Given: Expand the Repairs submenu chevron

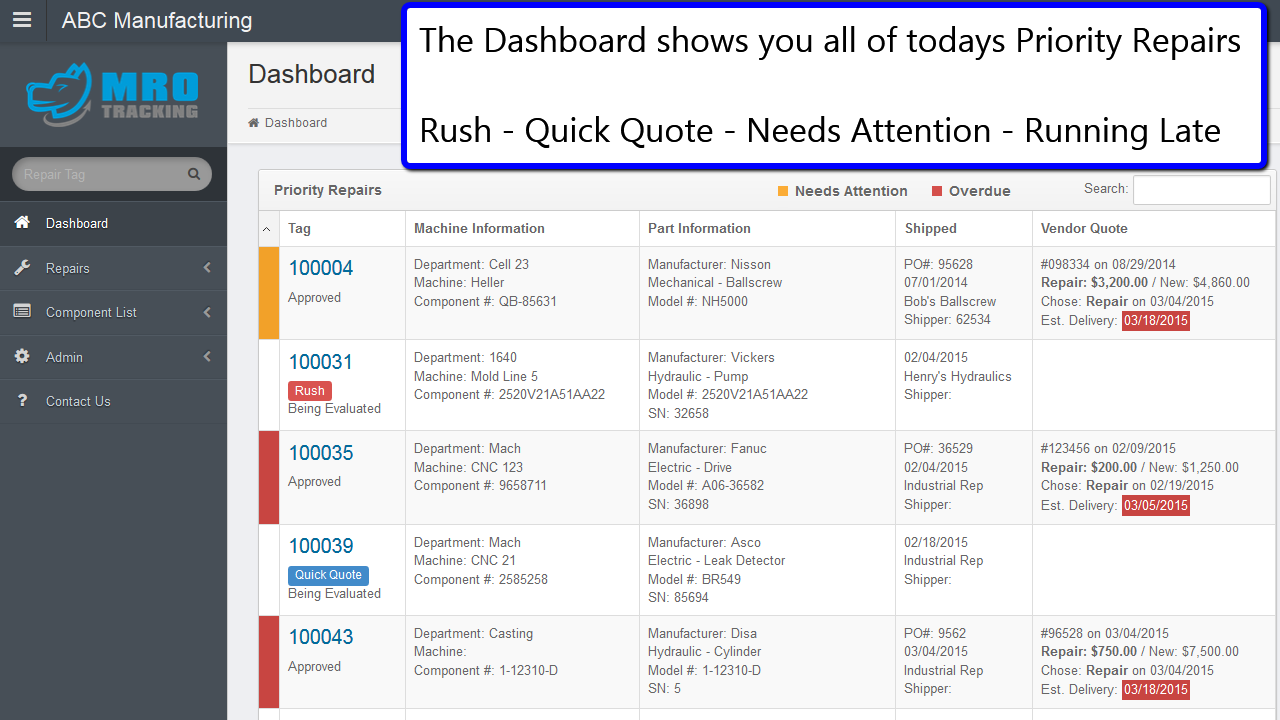Looking at the screenshot, I should pyautogui.click(x=207, y=268).
